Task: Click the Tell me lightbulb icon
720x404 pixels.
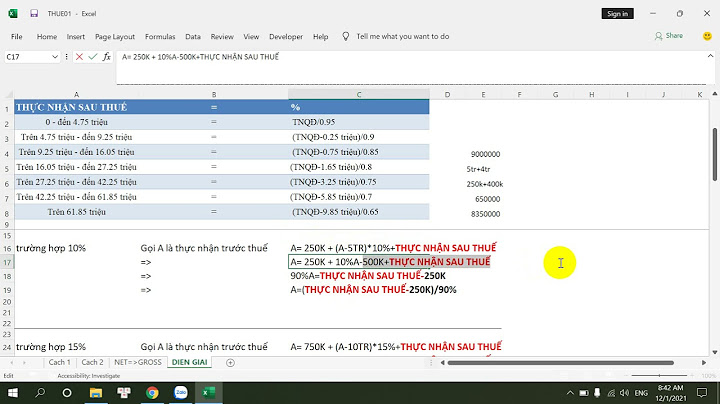Action: (x=346, y=36)
